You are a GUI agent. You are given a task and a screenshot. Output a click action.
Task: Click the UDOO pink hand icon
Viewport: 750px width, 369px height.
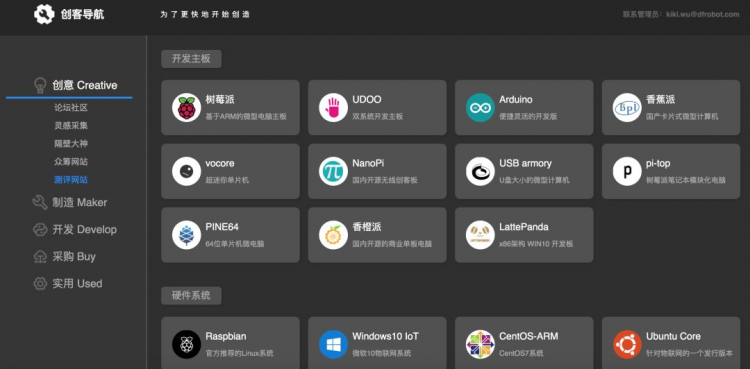pos(333,107)
